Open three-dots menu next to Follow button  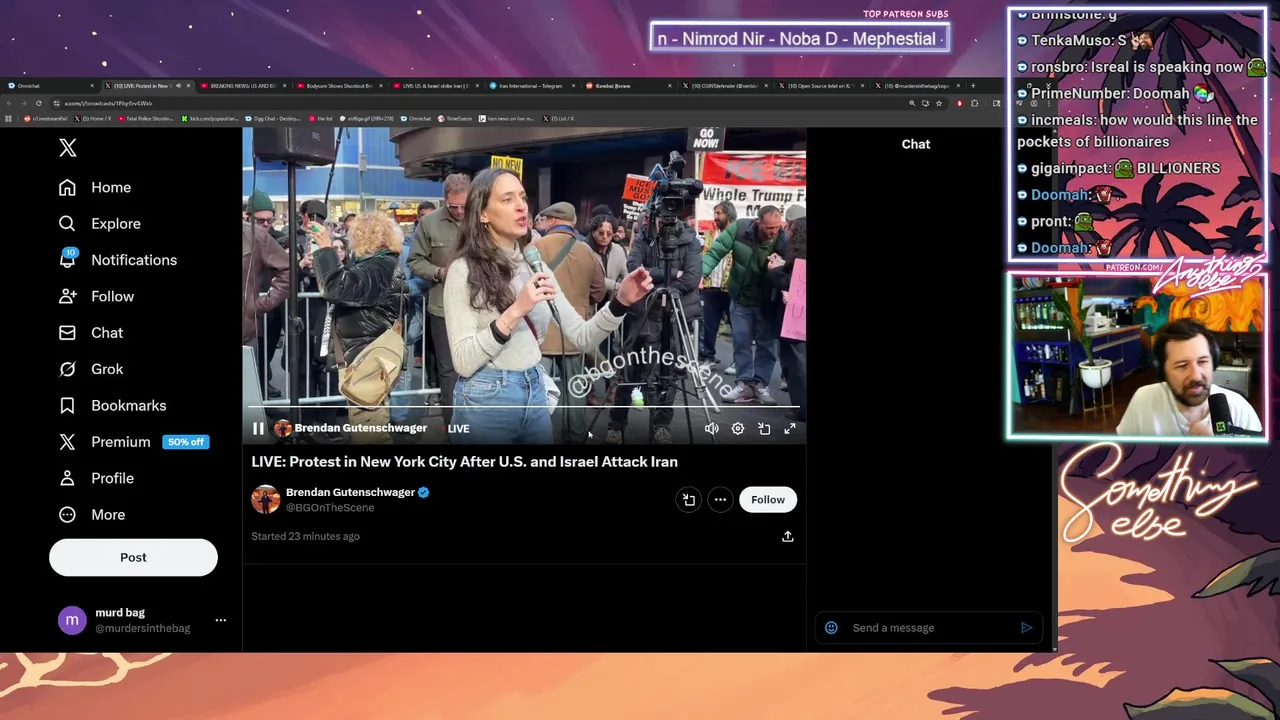coord(720,500)
